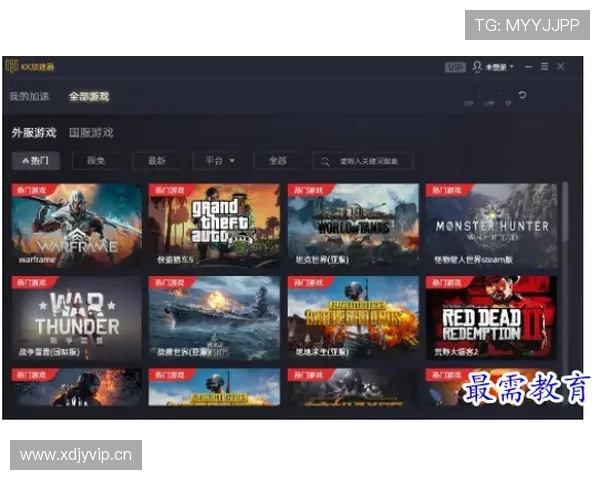Click the 侠盗猎车5 caption text
The width and height of the screenshot is (600, 480).
pyautogui.click(x=175, y=260)
